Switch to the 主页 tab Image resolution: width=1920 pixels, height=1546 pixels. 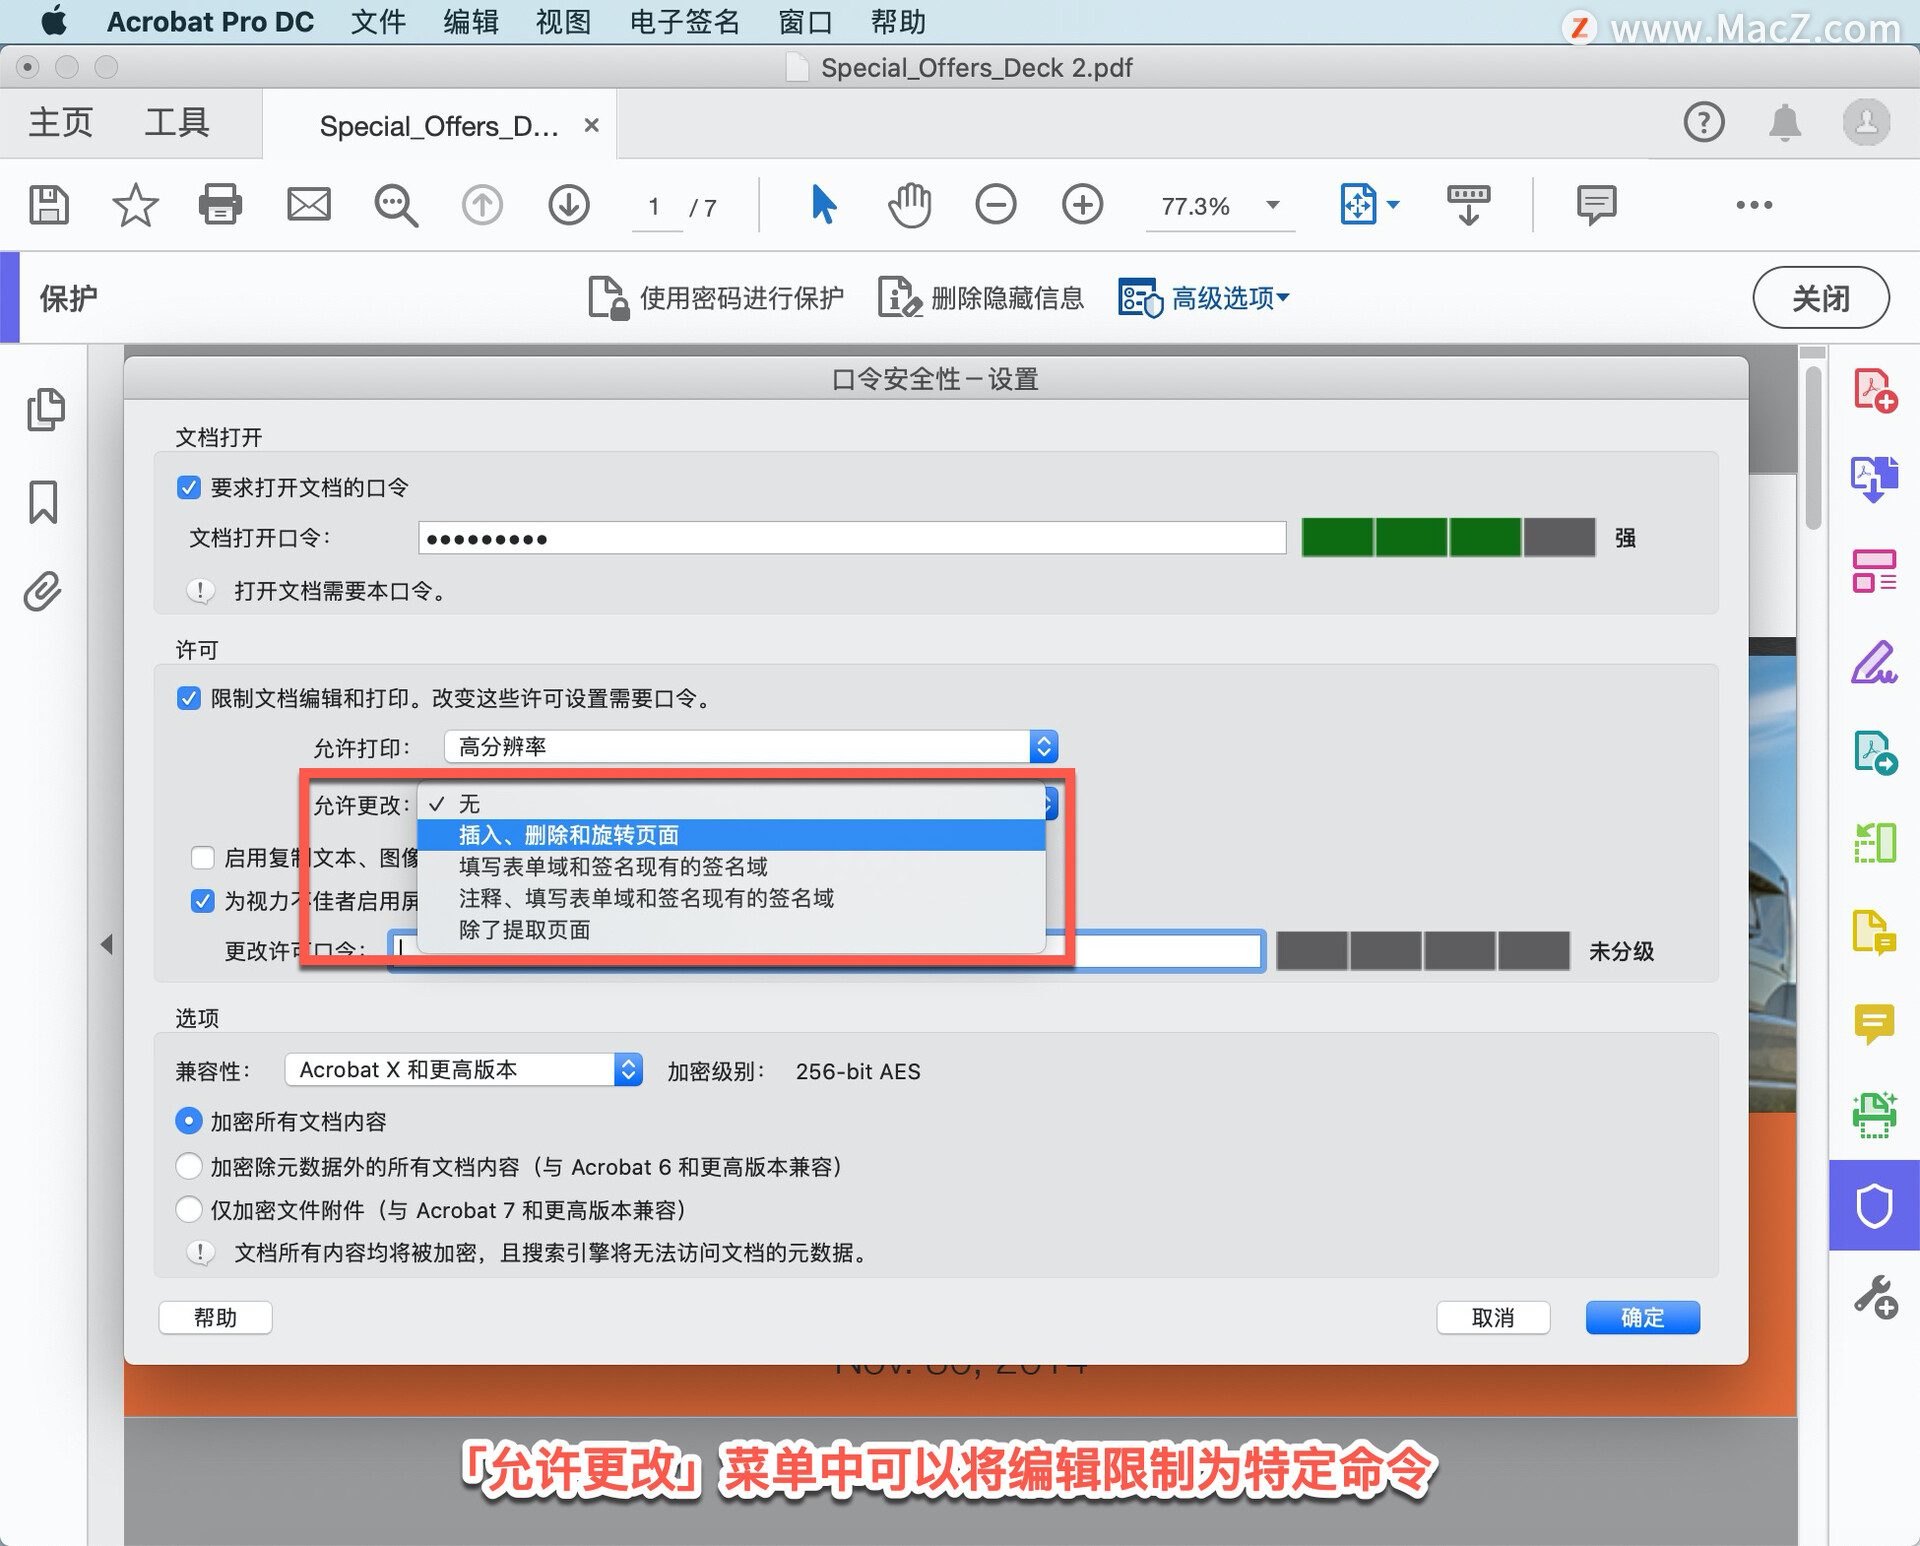coord(60,123)
